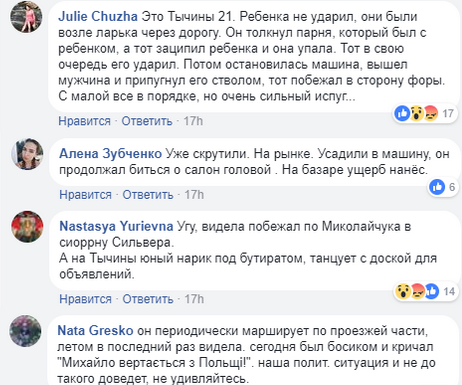Click the like icon on Nastasya Yurievna's comment

click(x=432, y=291)
